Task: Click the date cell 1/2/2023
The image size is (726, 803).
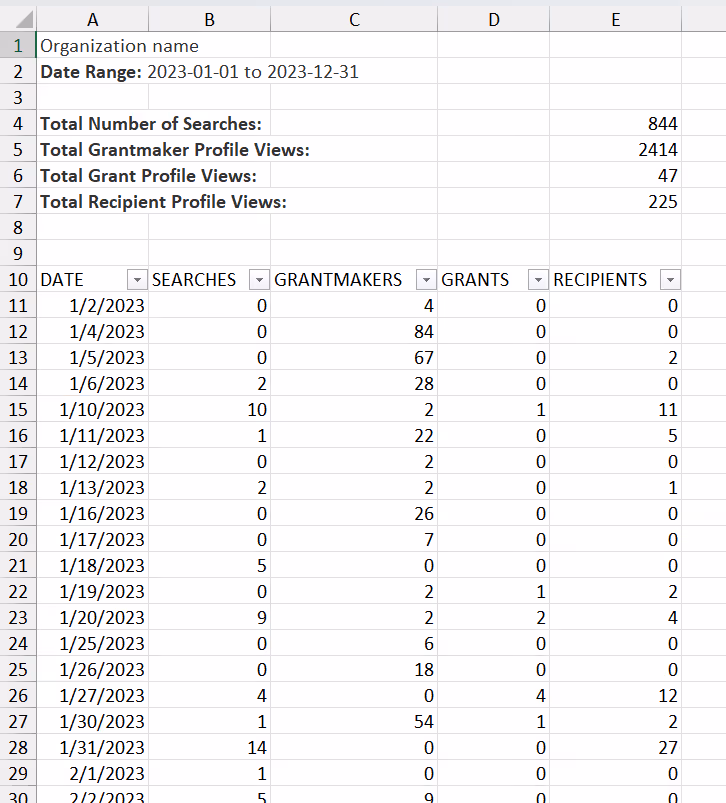Action: pyautogui.click(x=93, y=306)
